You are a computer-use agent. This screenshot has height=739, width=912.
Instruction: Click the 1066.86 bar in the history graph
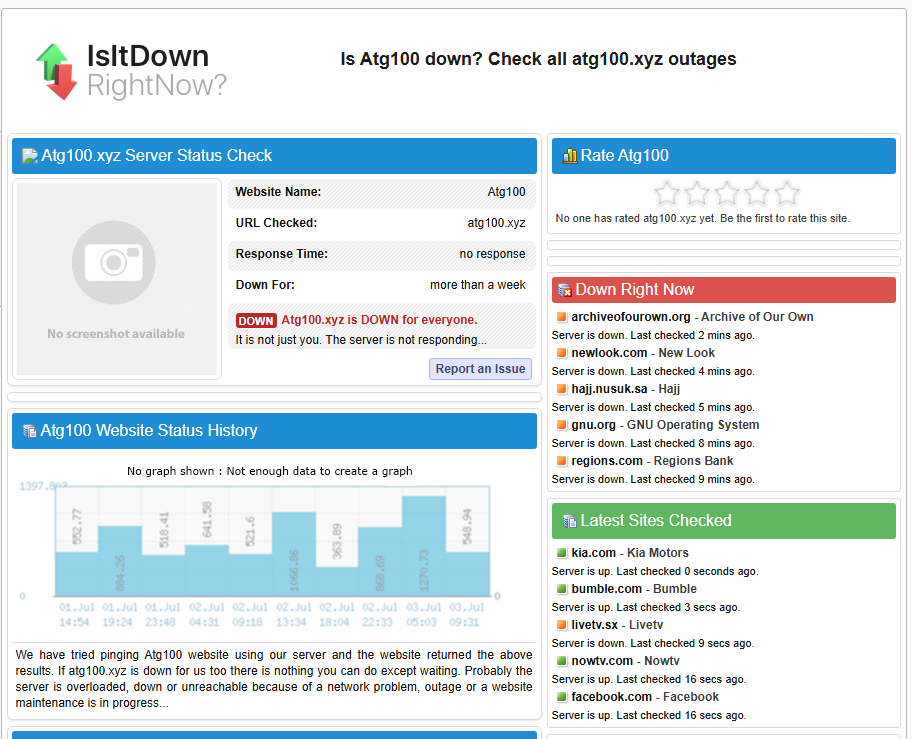pyautogui.click(x=294, y=554)
